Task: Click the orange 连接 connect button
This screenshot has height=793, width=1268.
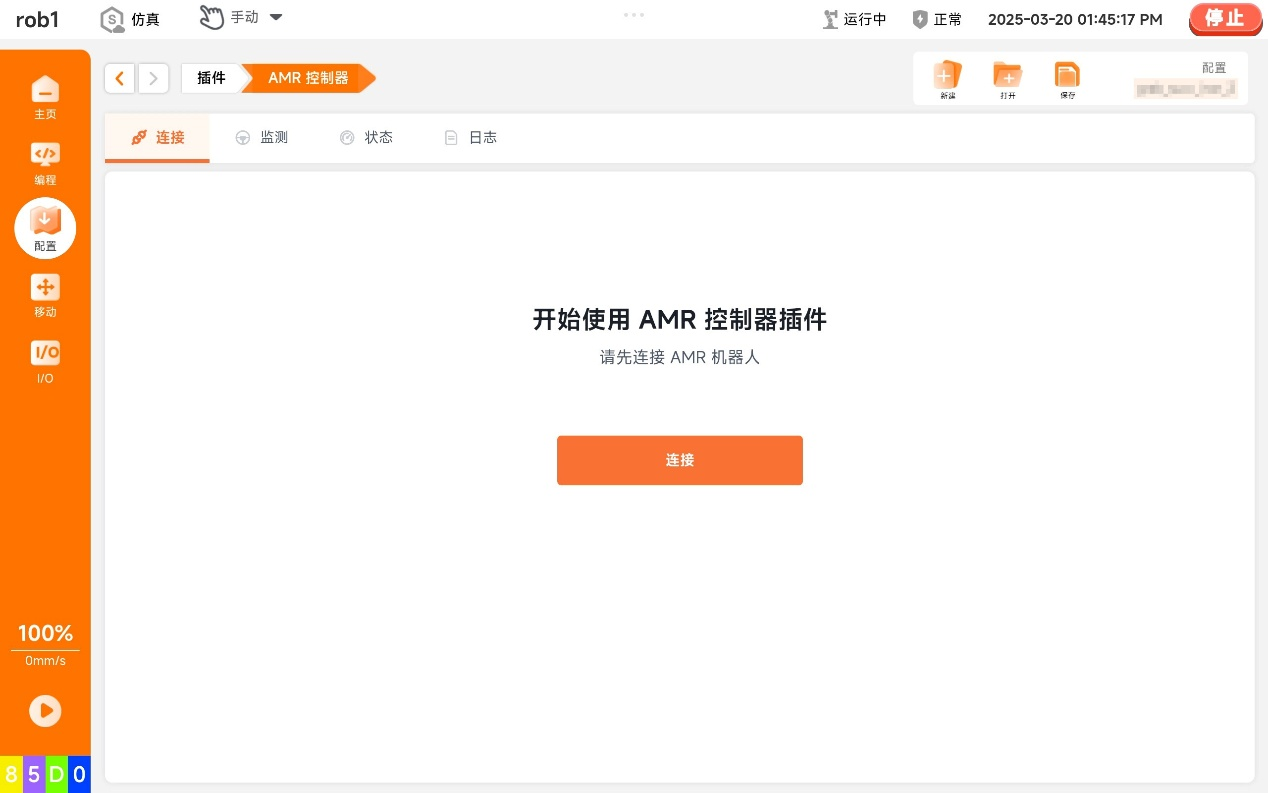Action: 679,460
